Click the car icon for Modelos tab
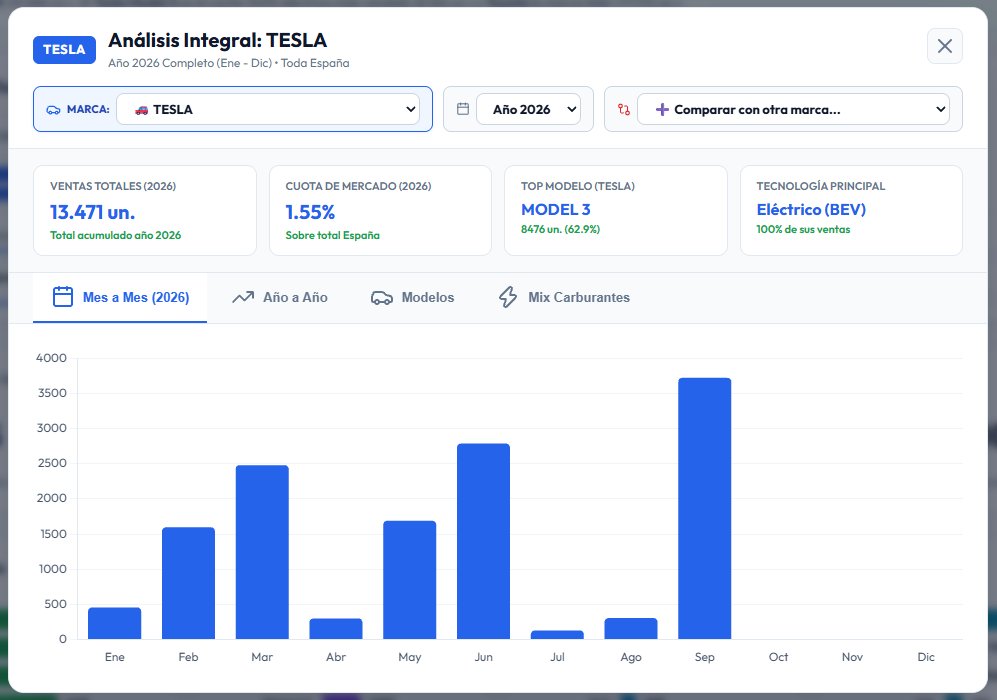This screenshot has width=997, height=700. click(x=382, y=298)
